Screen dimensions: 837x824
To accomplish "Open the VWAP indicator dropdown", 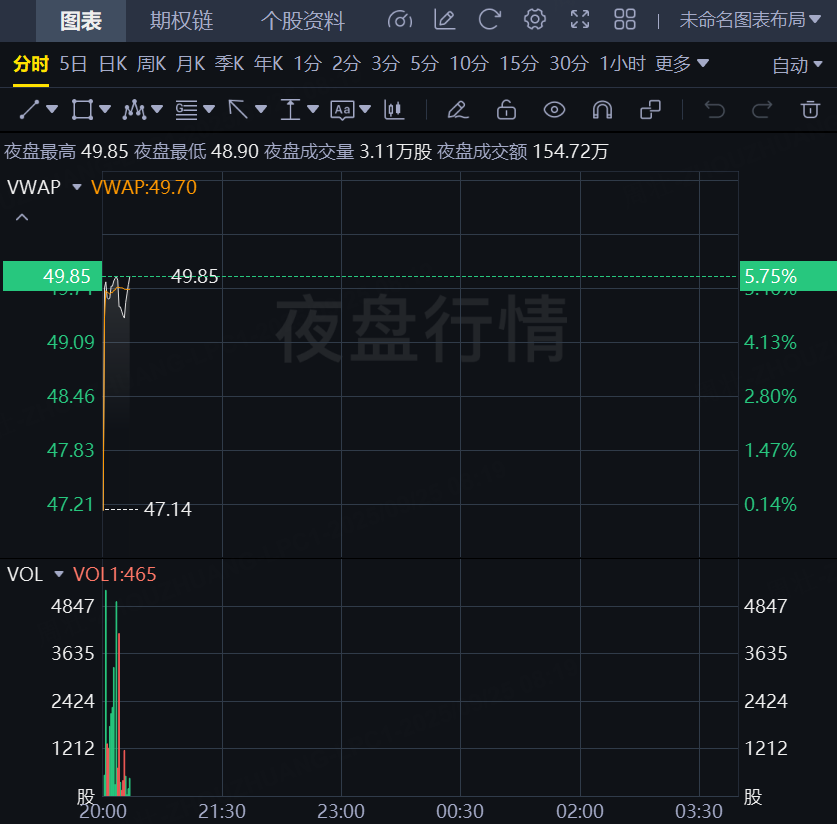I will point(77,187).
